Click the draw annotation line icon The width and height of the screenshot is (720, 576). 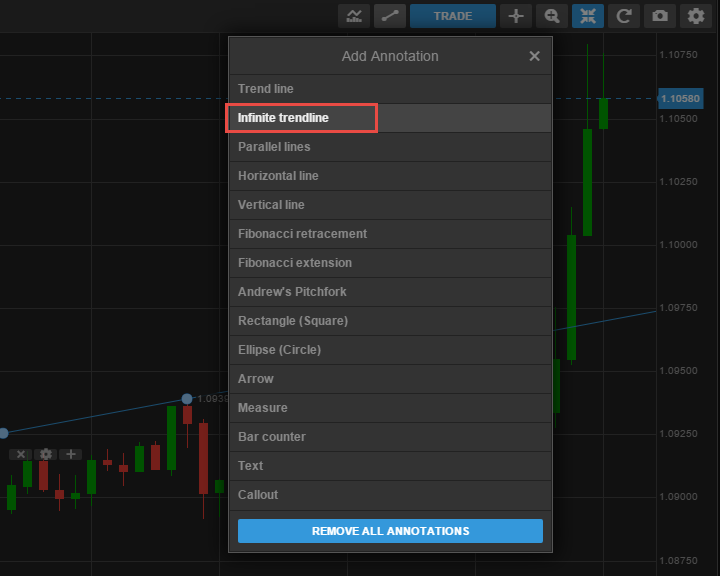point(388,16)
